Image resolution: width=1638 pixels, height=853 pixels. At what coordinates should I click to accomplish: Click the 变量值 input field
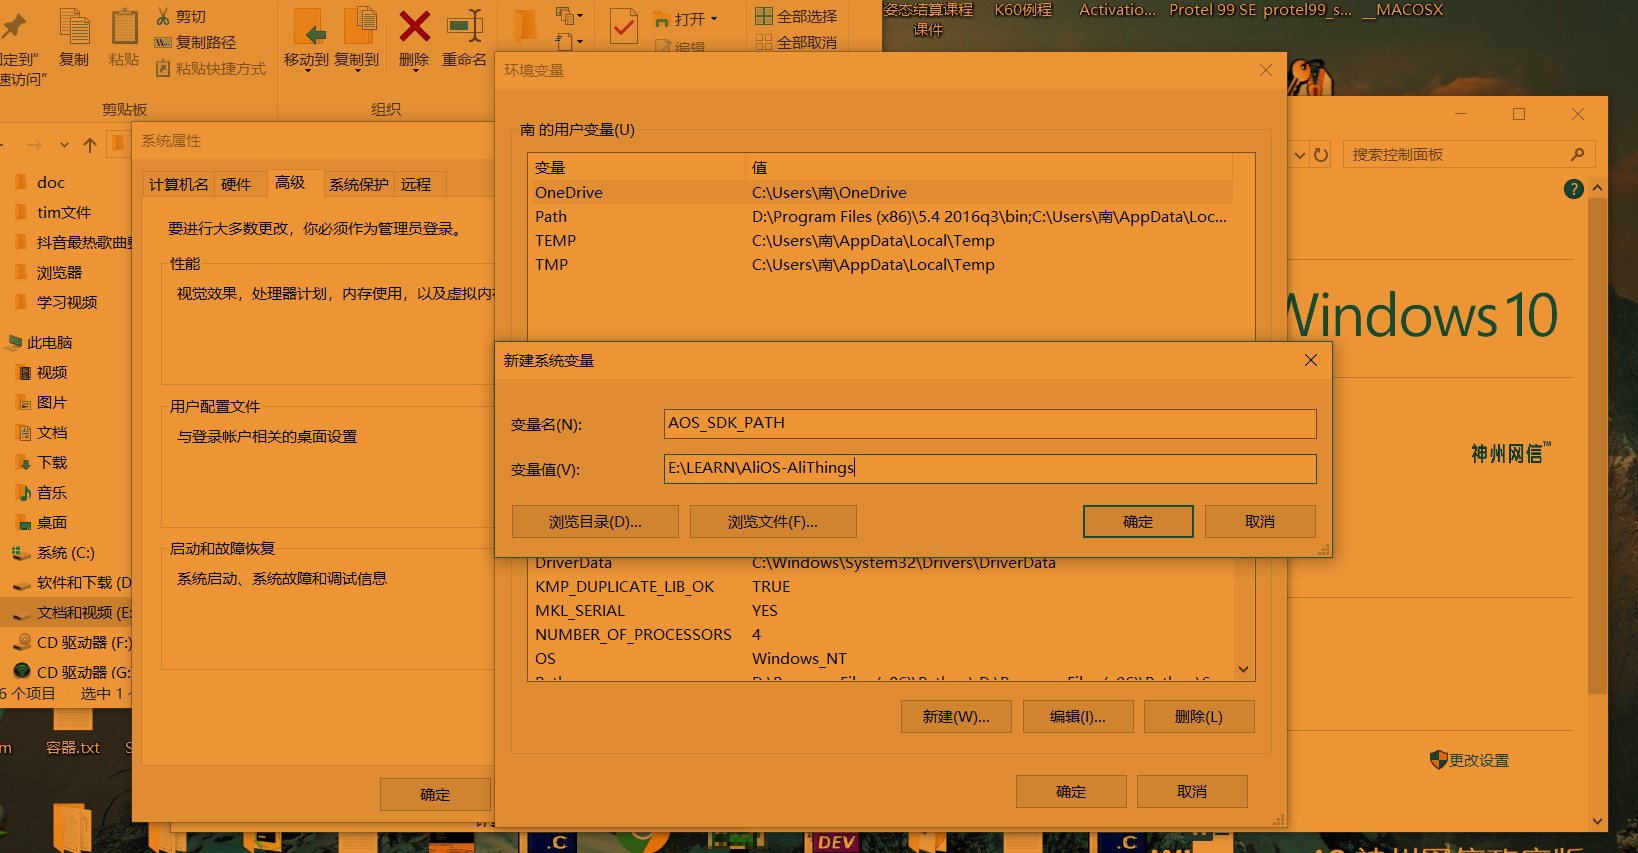point(990,469)
